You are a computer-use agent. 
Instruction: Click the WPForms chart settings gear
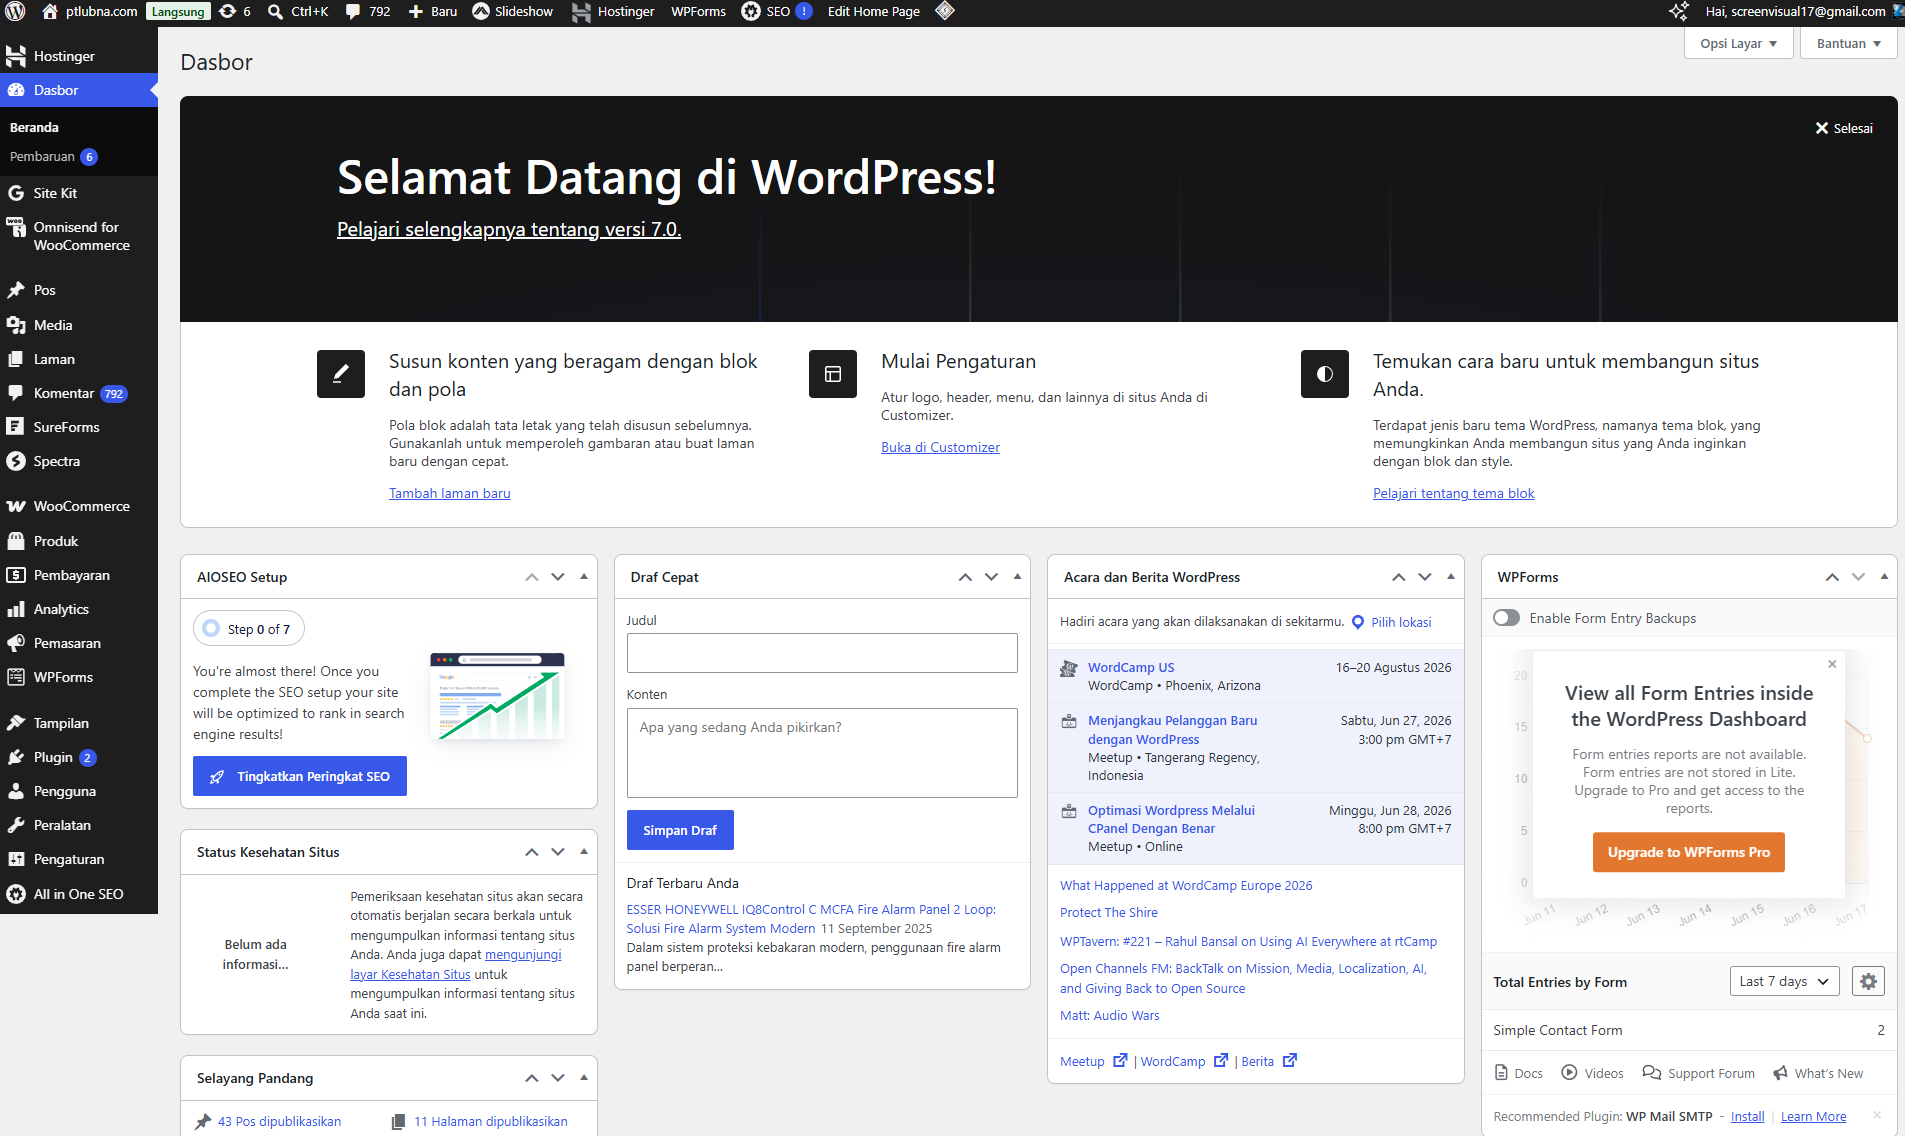click(1868, 981)
